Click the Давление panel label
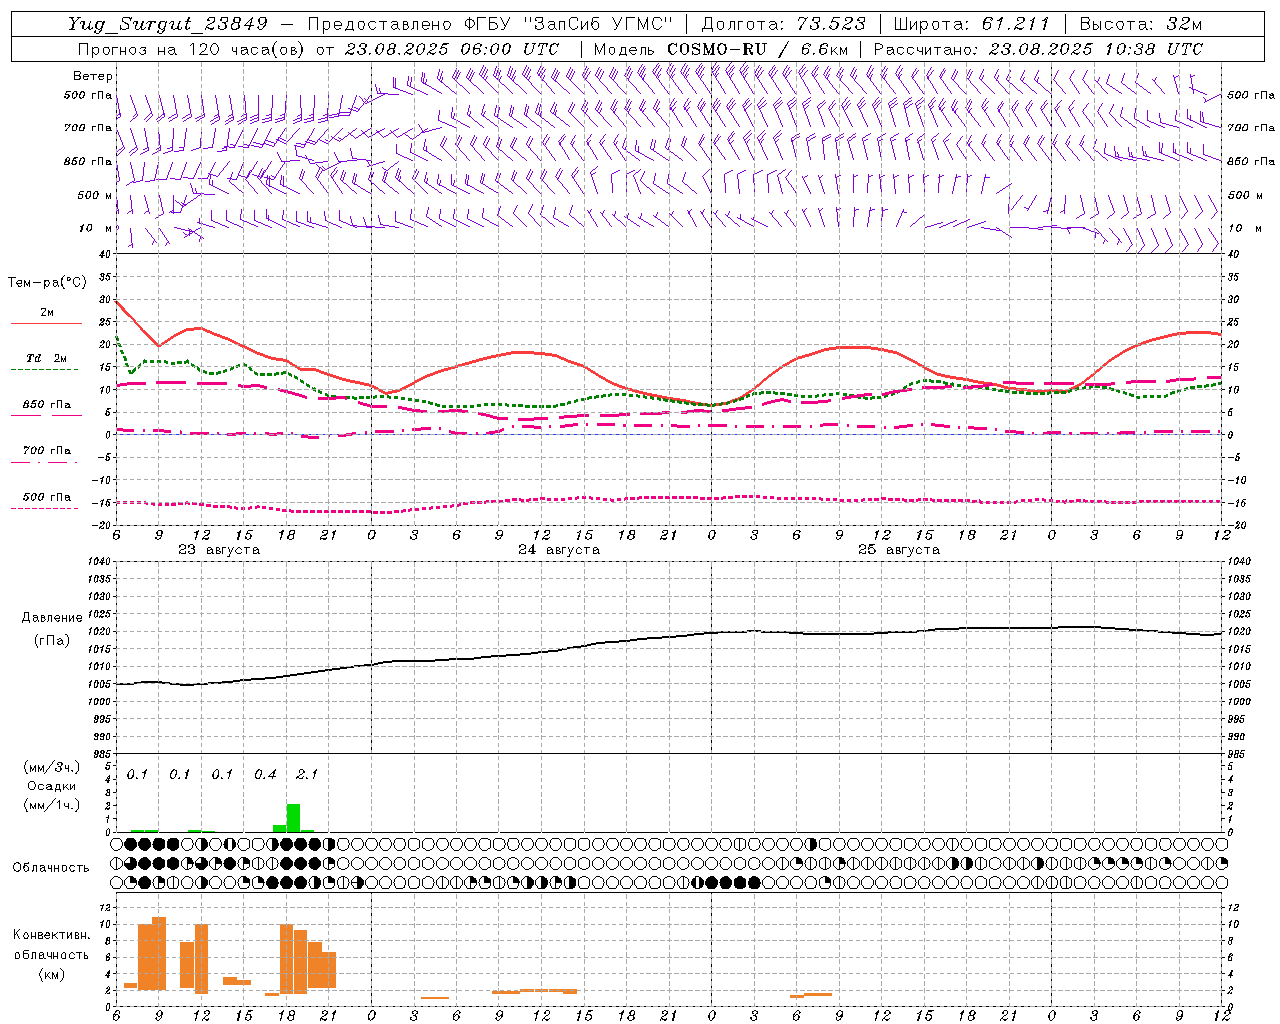Viewport: 1280px width, 1024px height. coord(52,618)
